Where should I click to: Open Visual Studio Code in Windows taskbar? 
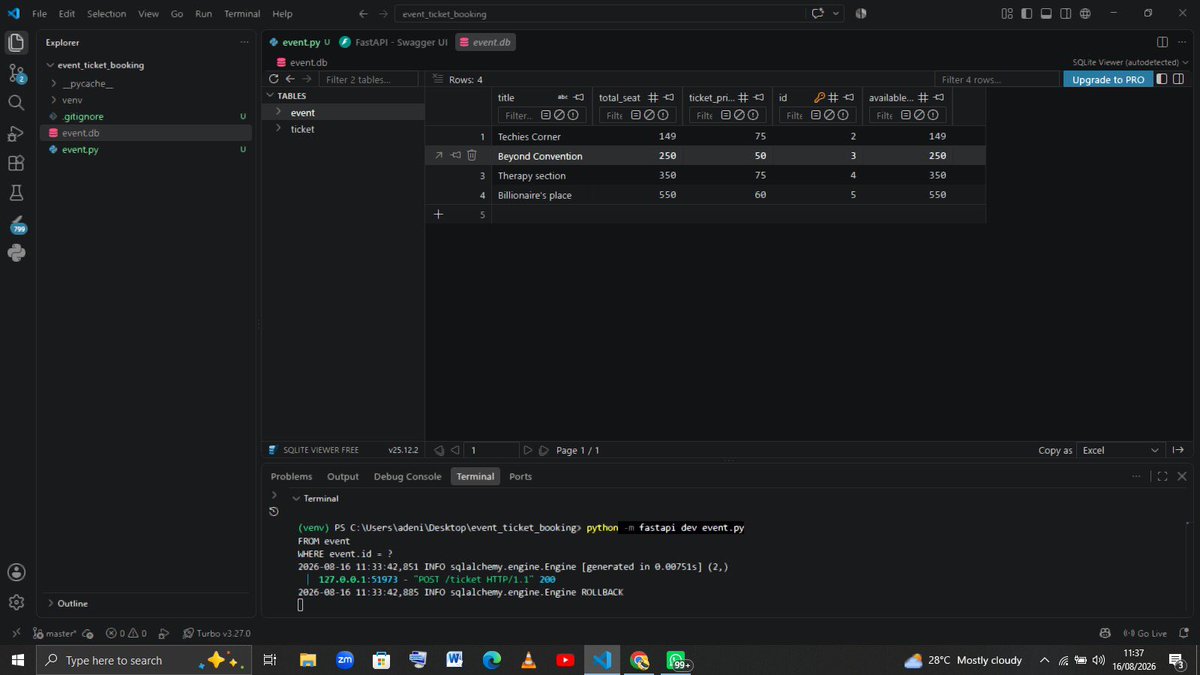pos(601,661)
